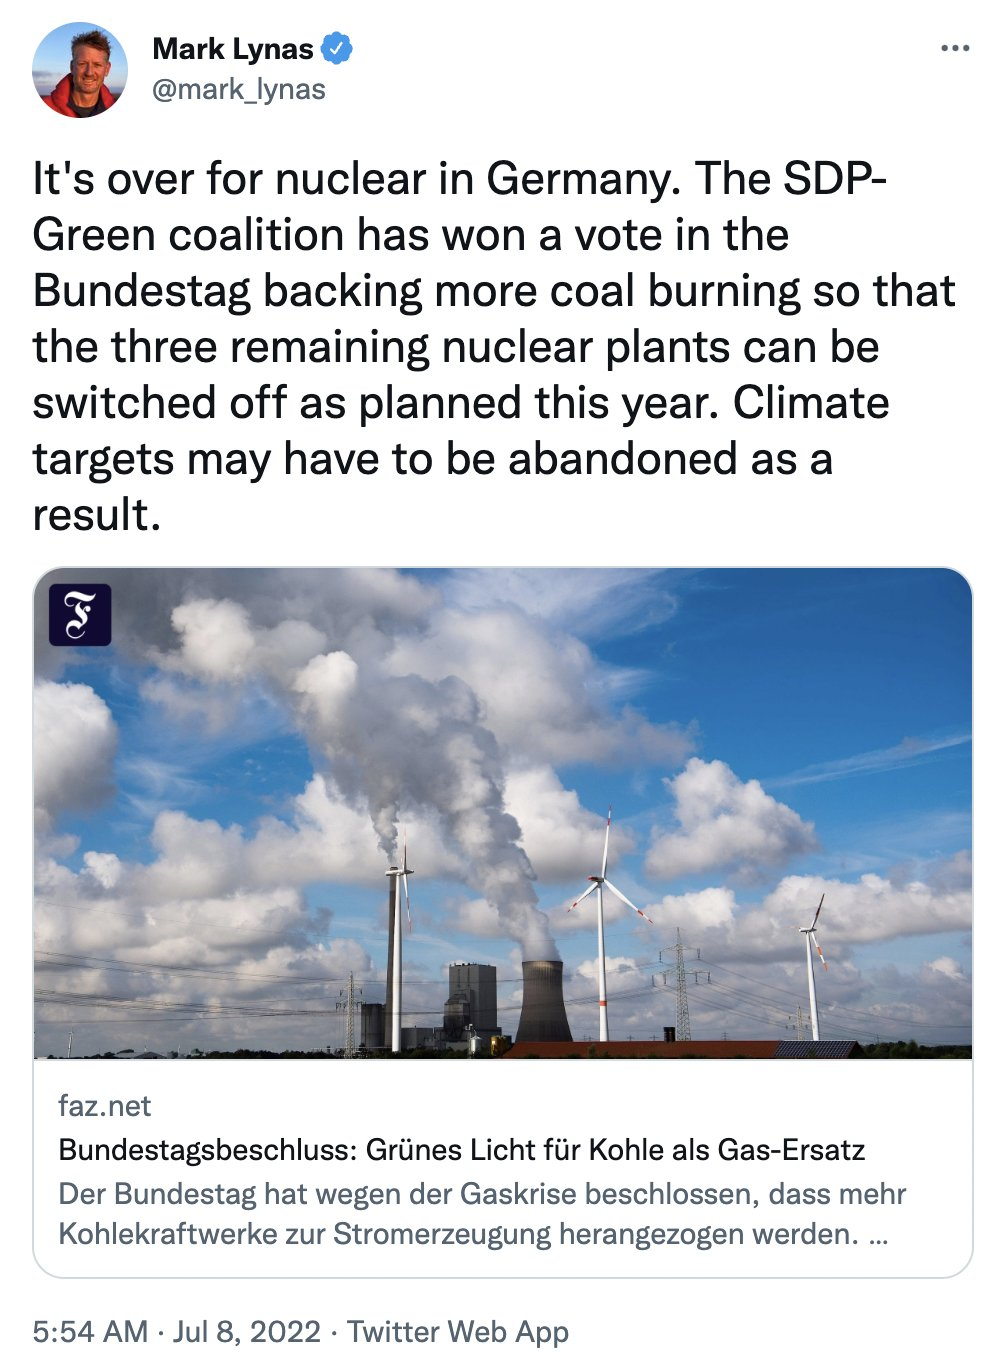Click the tweet text about nuclear in Germany
The height and width of the screenshot is (1364, 1000).
coord(494,346)
